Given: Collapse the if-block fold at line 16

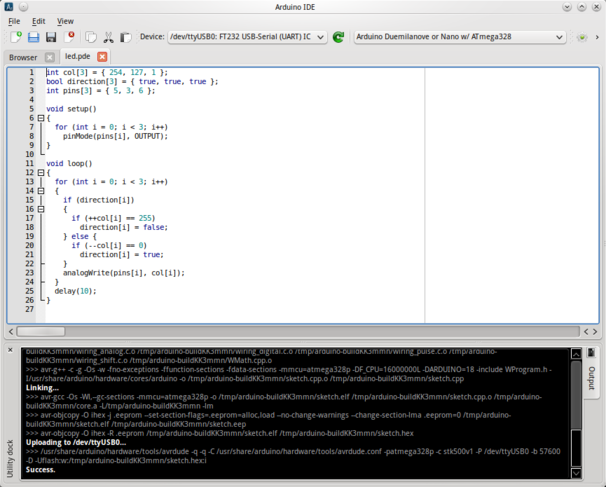Looking at the screenshot, I should point(41,209).
